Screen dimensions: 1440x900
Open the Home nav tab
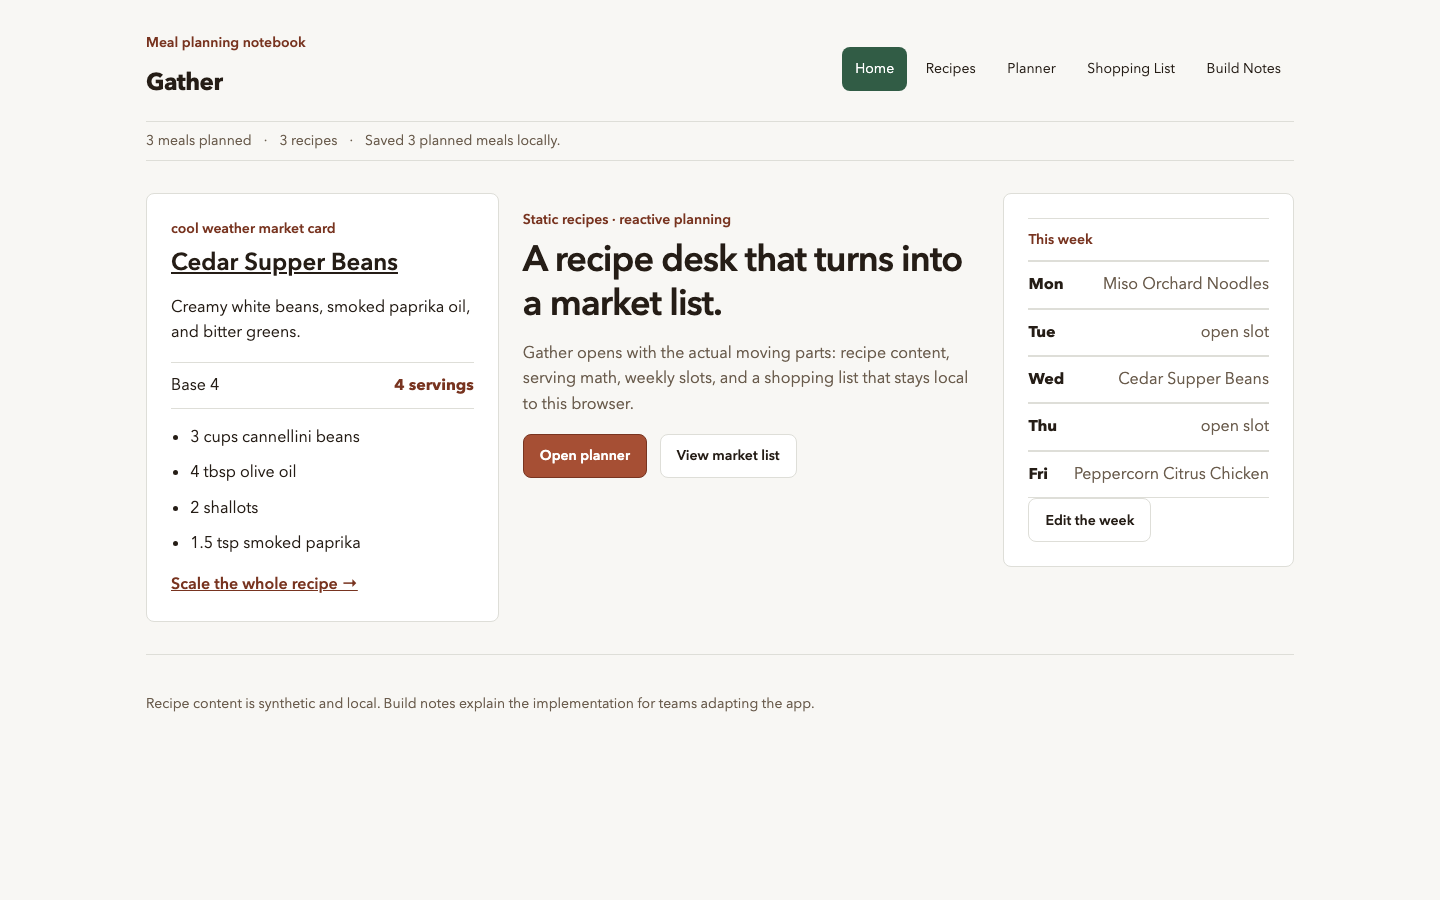(874, 69)
